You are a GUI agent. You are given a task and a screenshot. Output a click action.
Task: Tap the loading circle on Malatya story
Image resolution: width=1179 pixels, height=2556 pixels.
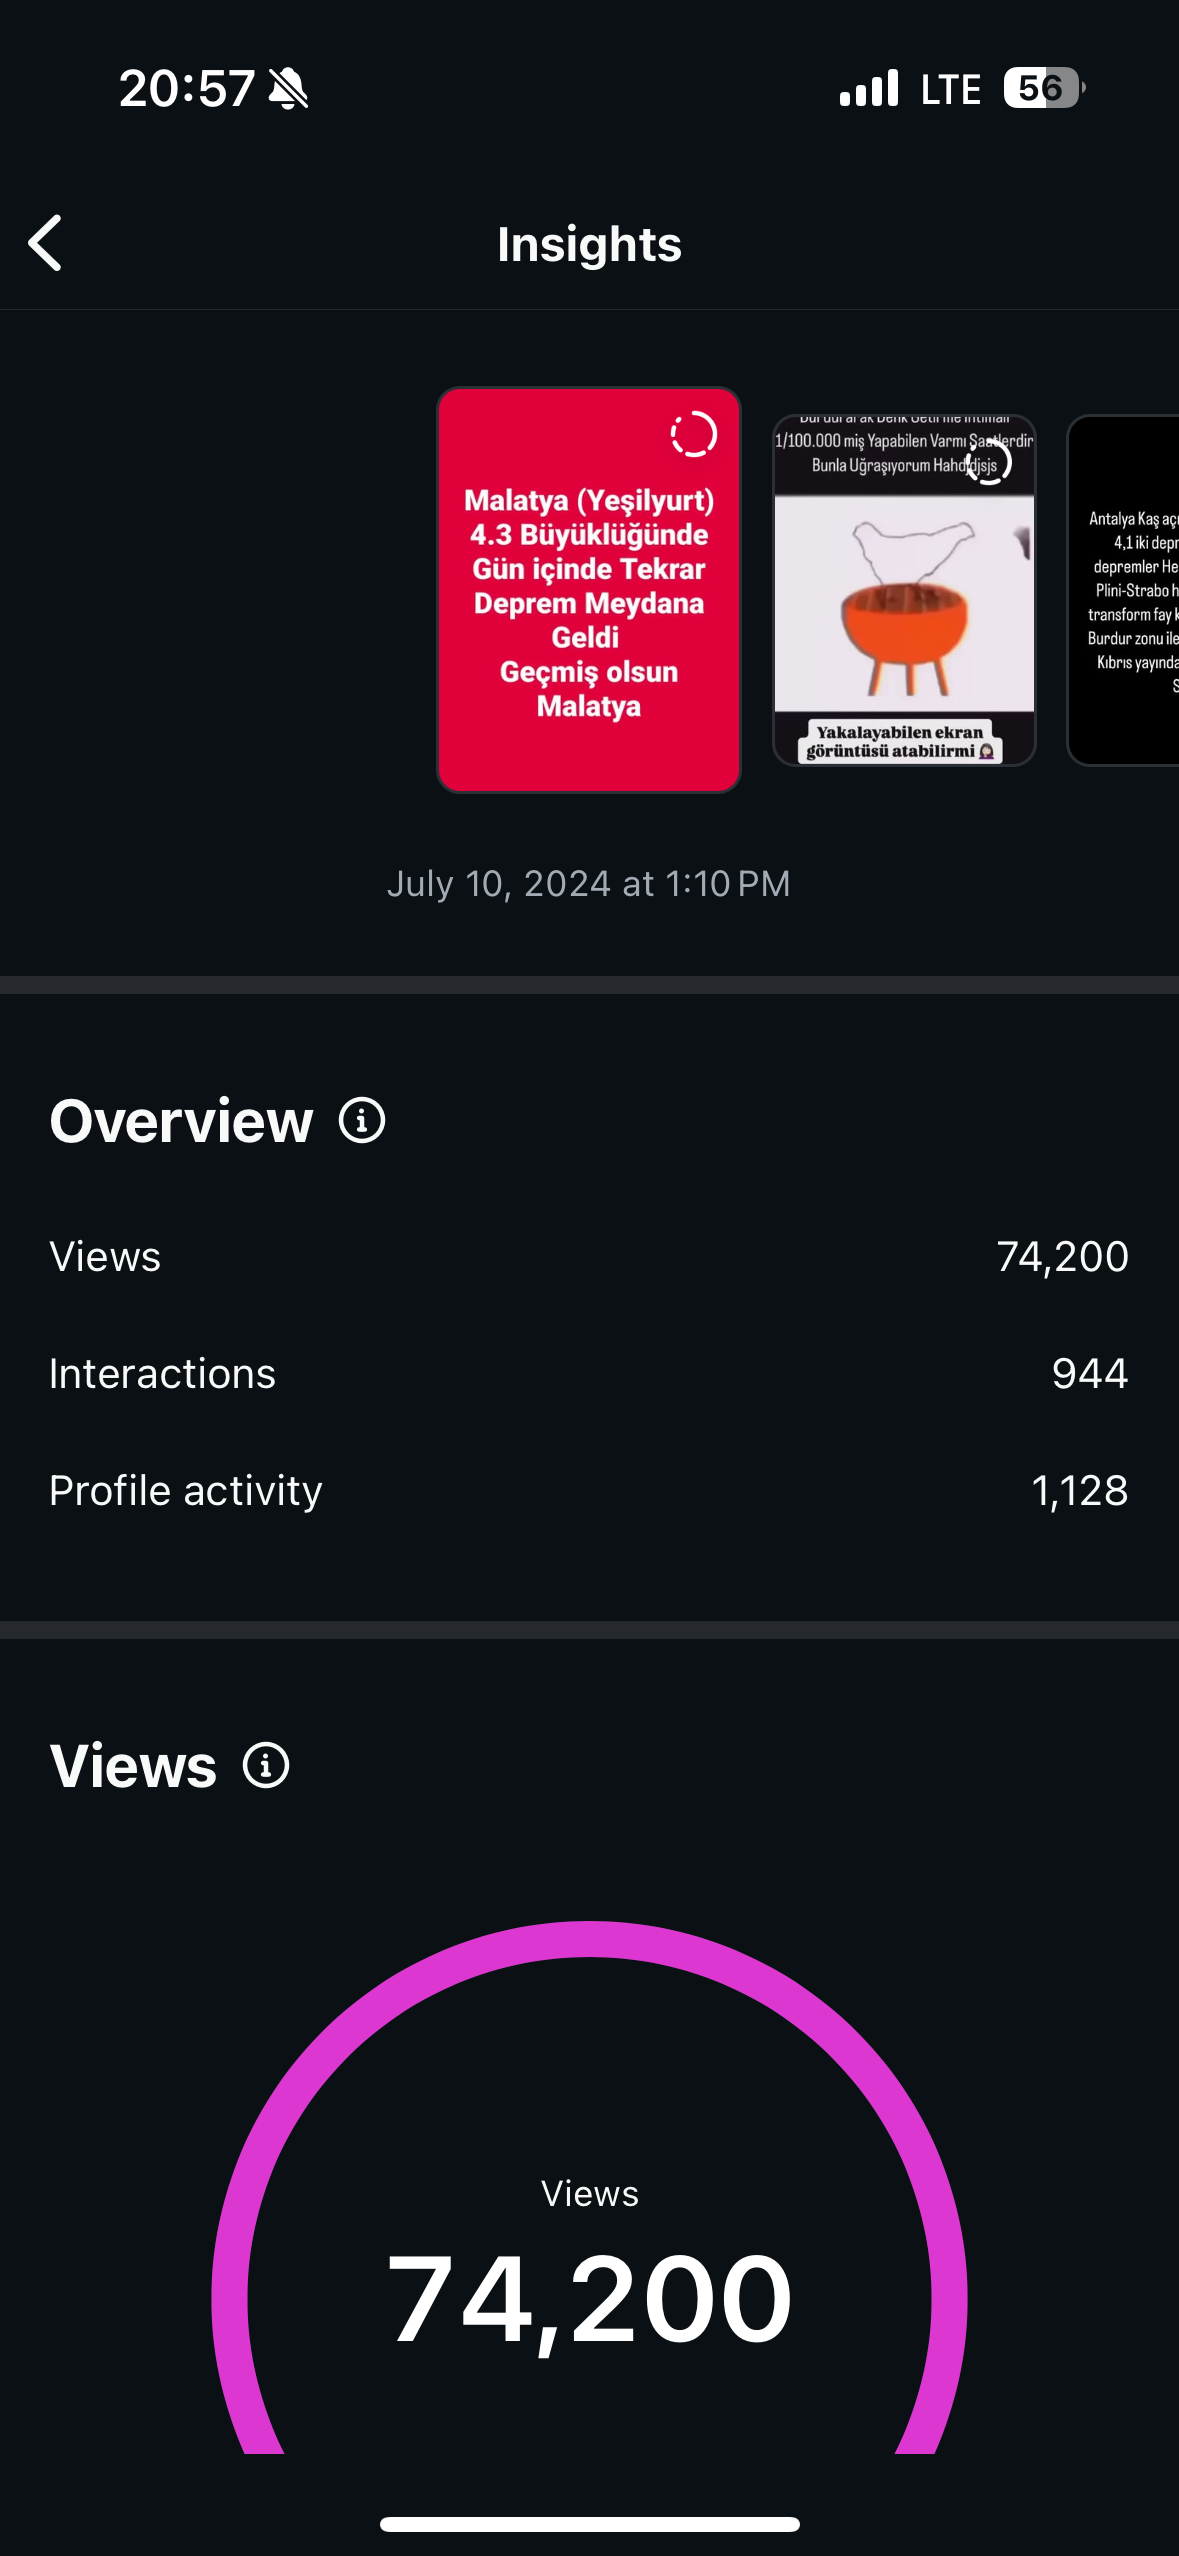[x=693, y=435]
